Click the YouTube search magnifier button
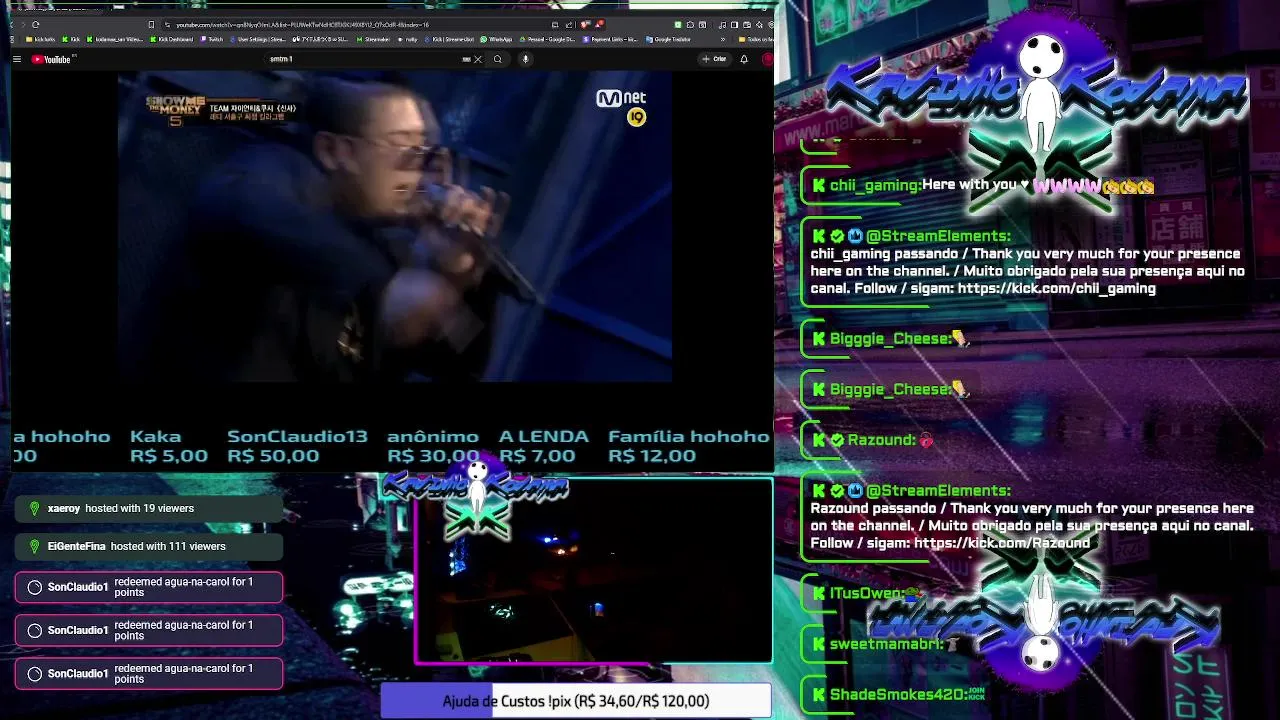Image resolution: width=1280 pixels, height=720 pixels. (x=498, y=59)
